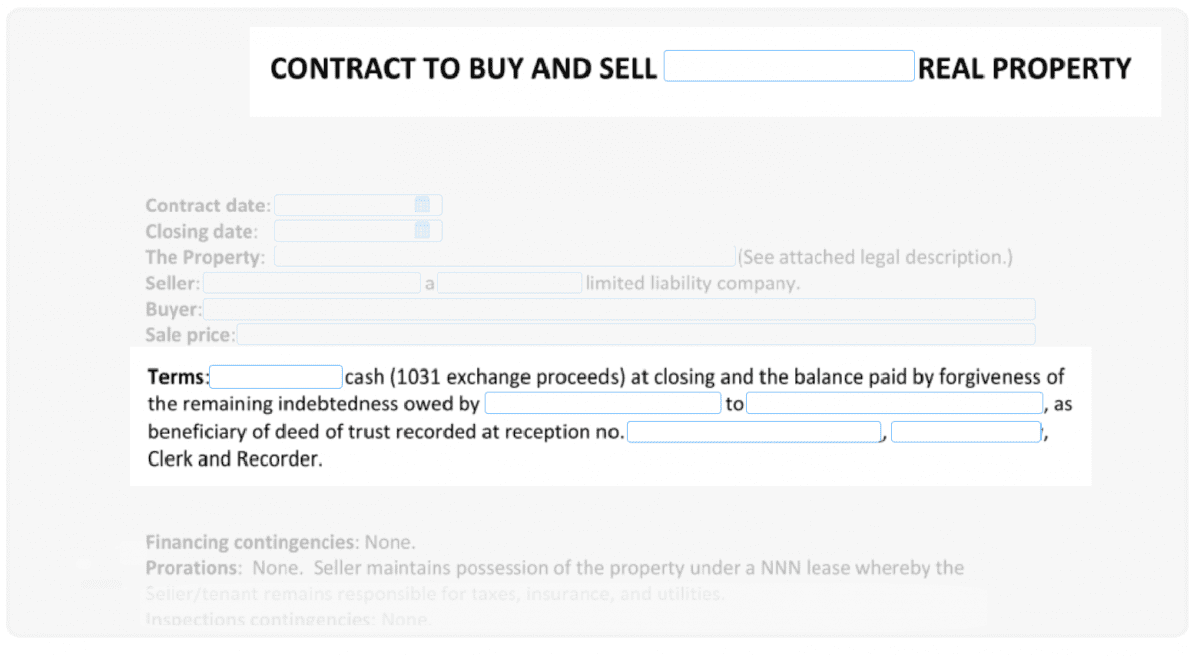Open the Contract date calendar picker

click(x=422, y=205)
